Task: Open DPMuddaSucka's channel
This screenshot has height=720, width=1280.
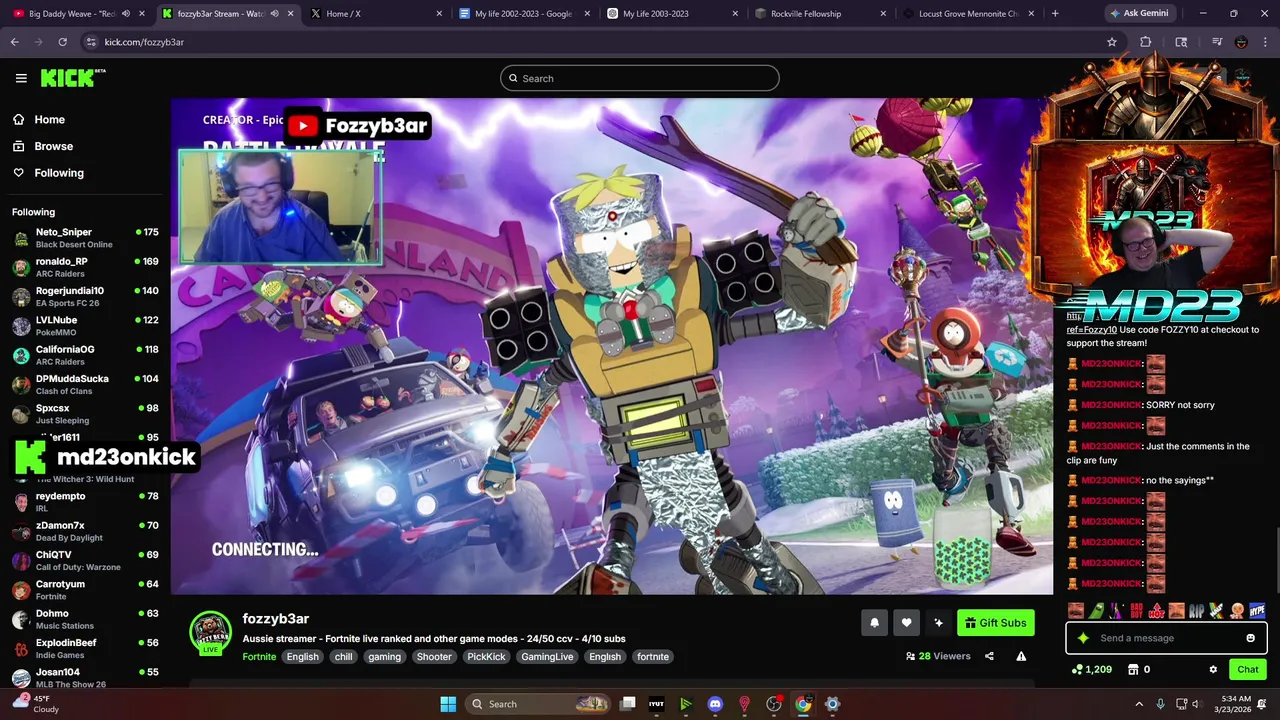Action: (85, 384)
